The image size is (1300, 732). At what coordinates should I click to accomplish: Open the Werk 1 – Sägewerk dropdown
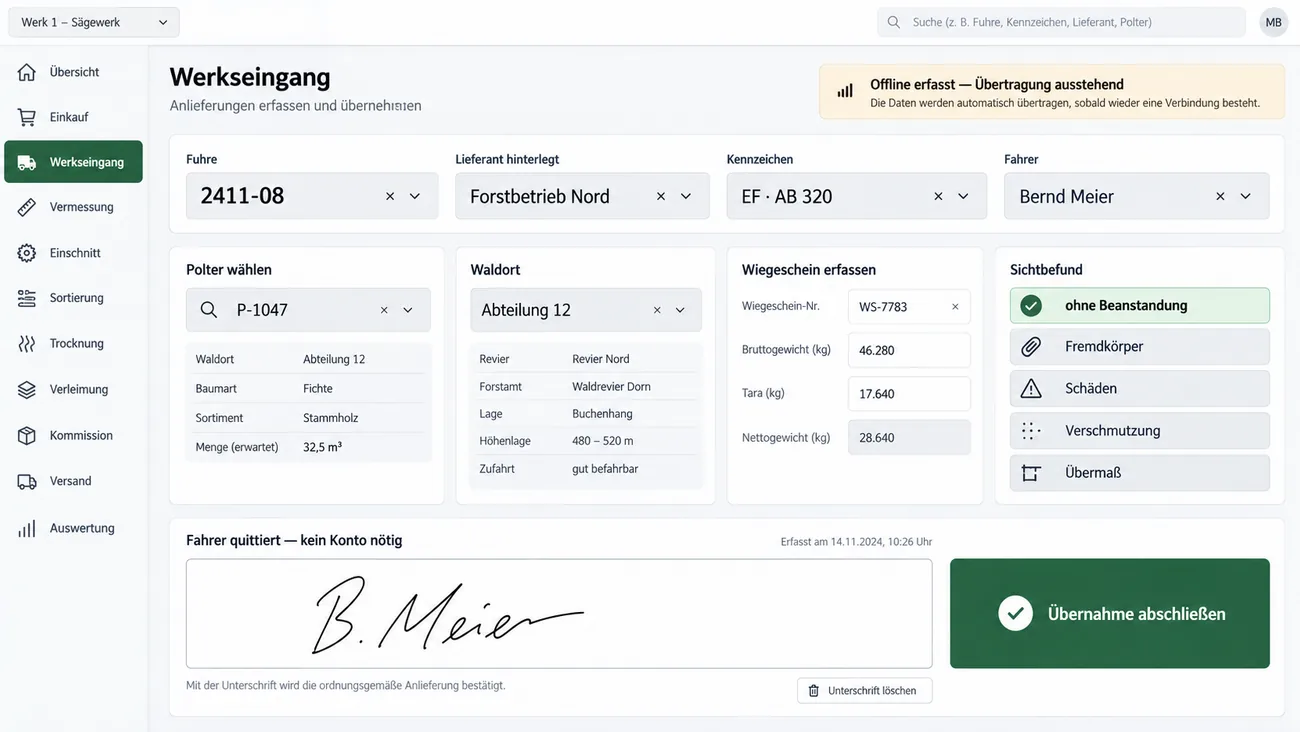pos(94,22)
